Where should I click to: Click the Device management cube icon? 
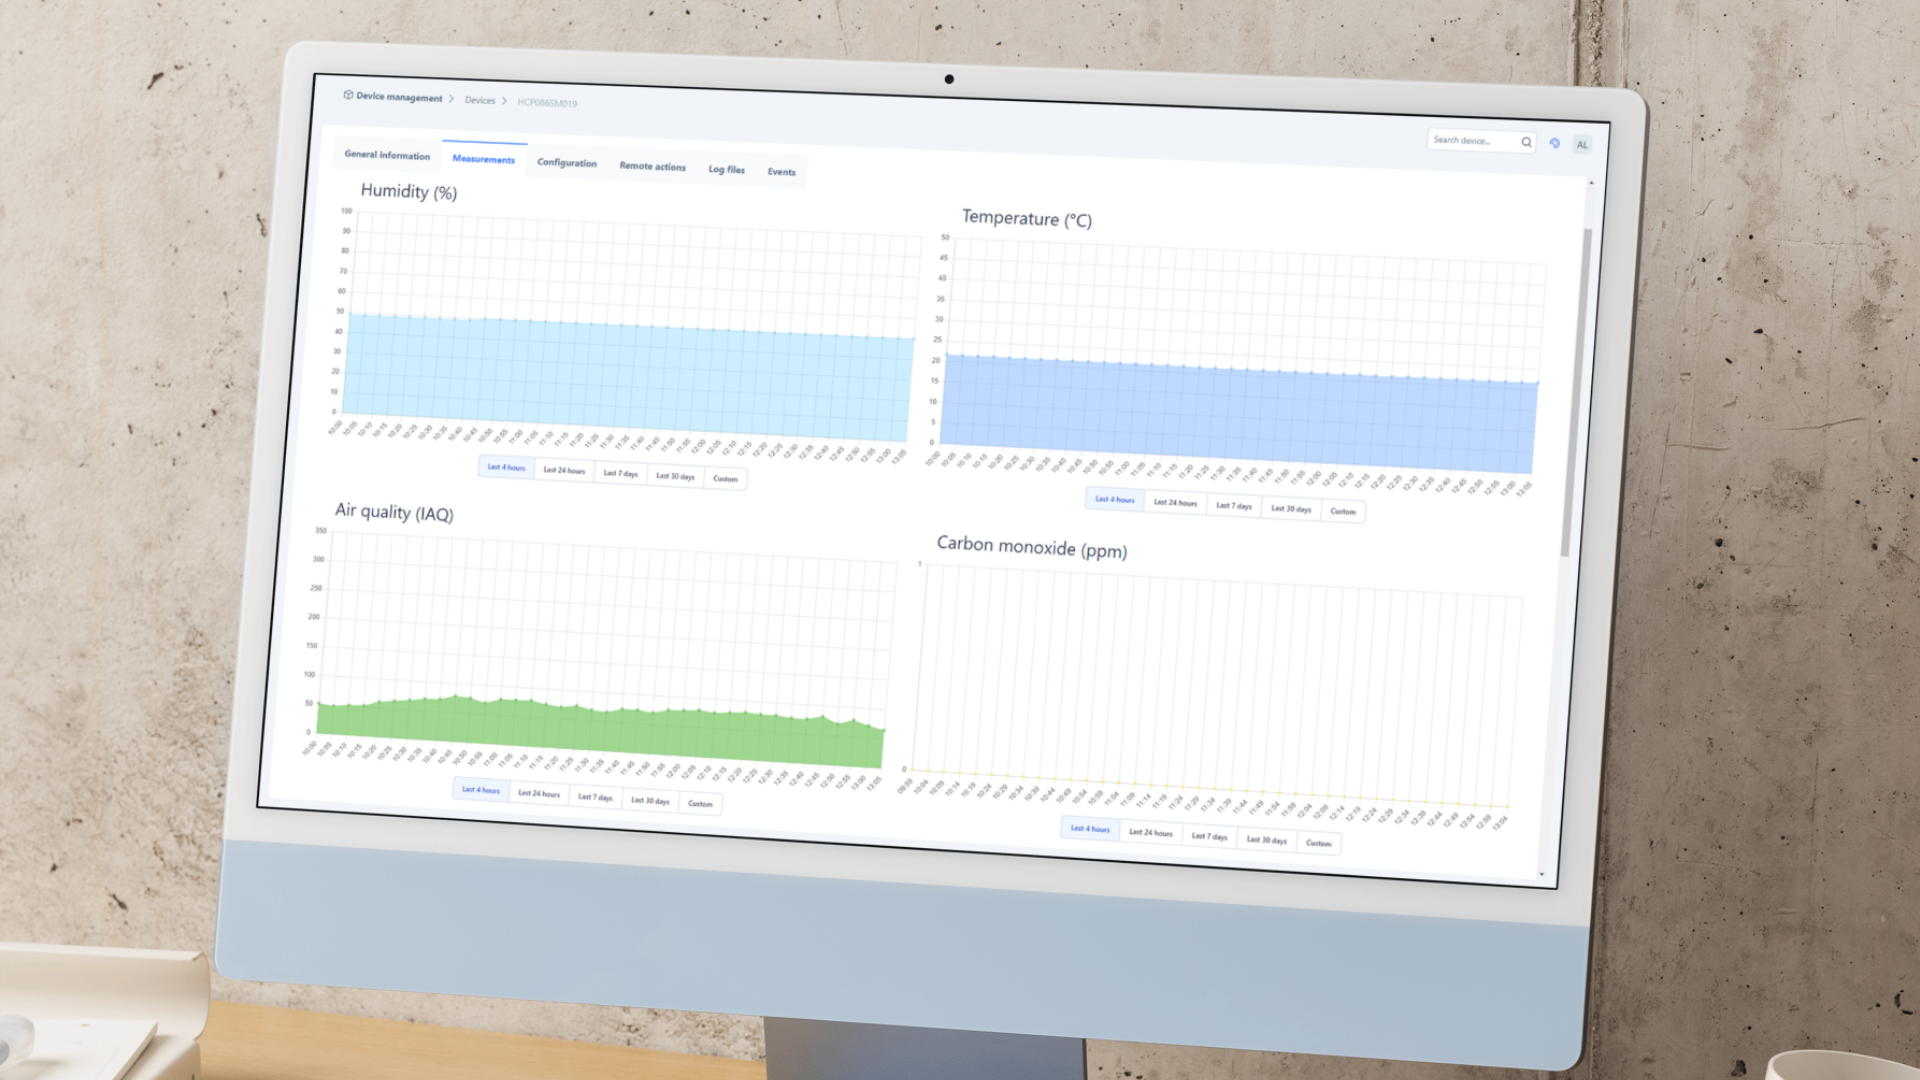[x=348, y=95]
